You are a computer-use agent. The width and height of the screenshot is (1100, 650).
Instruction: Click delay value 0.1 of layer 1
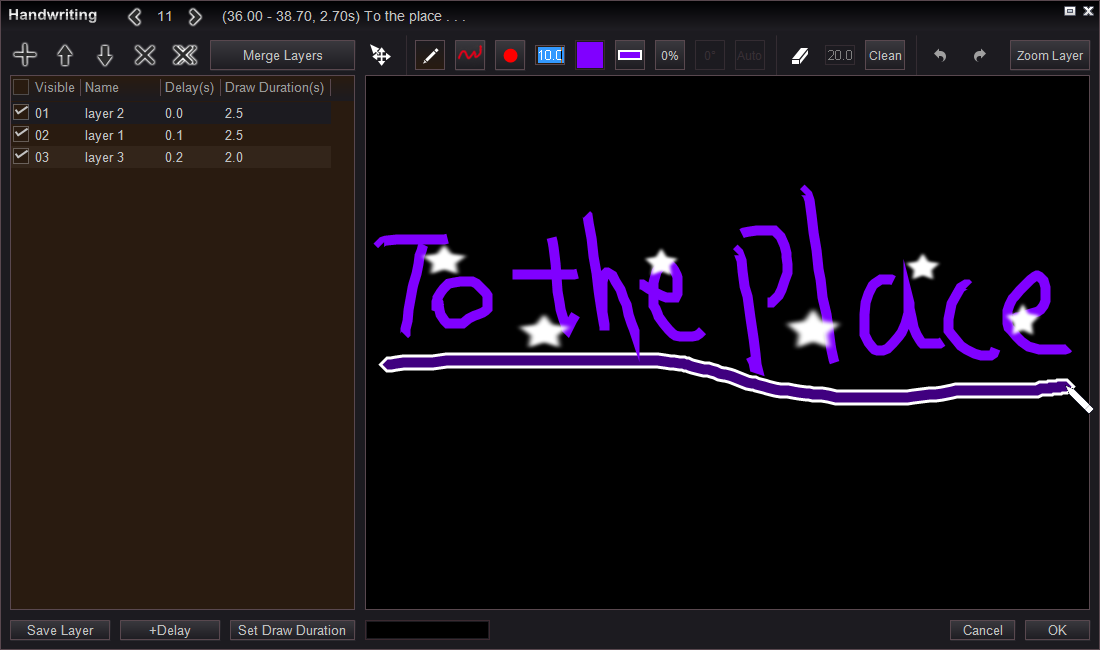click(x=174, y=135)
